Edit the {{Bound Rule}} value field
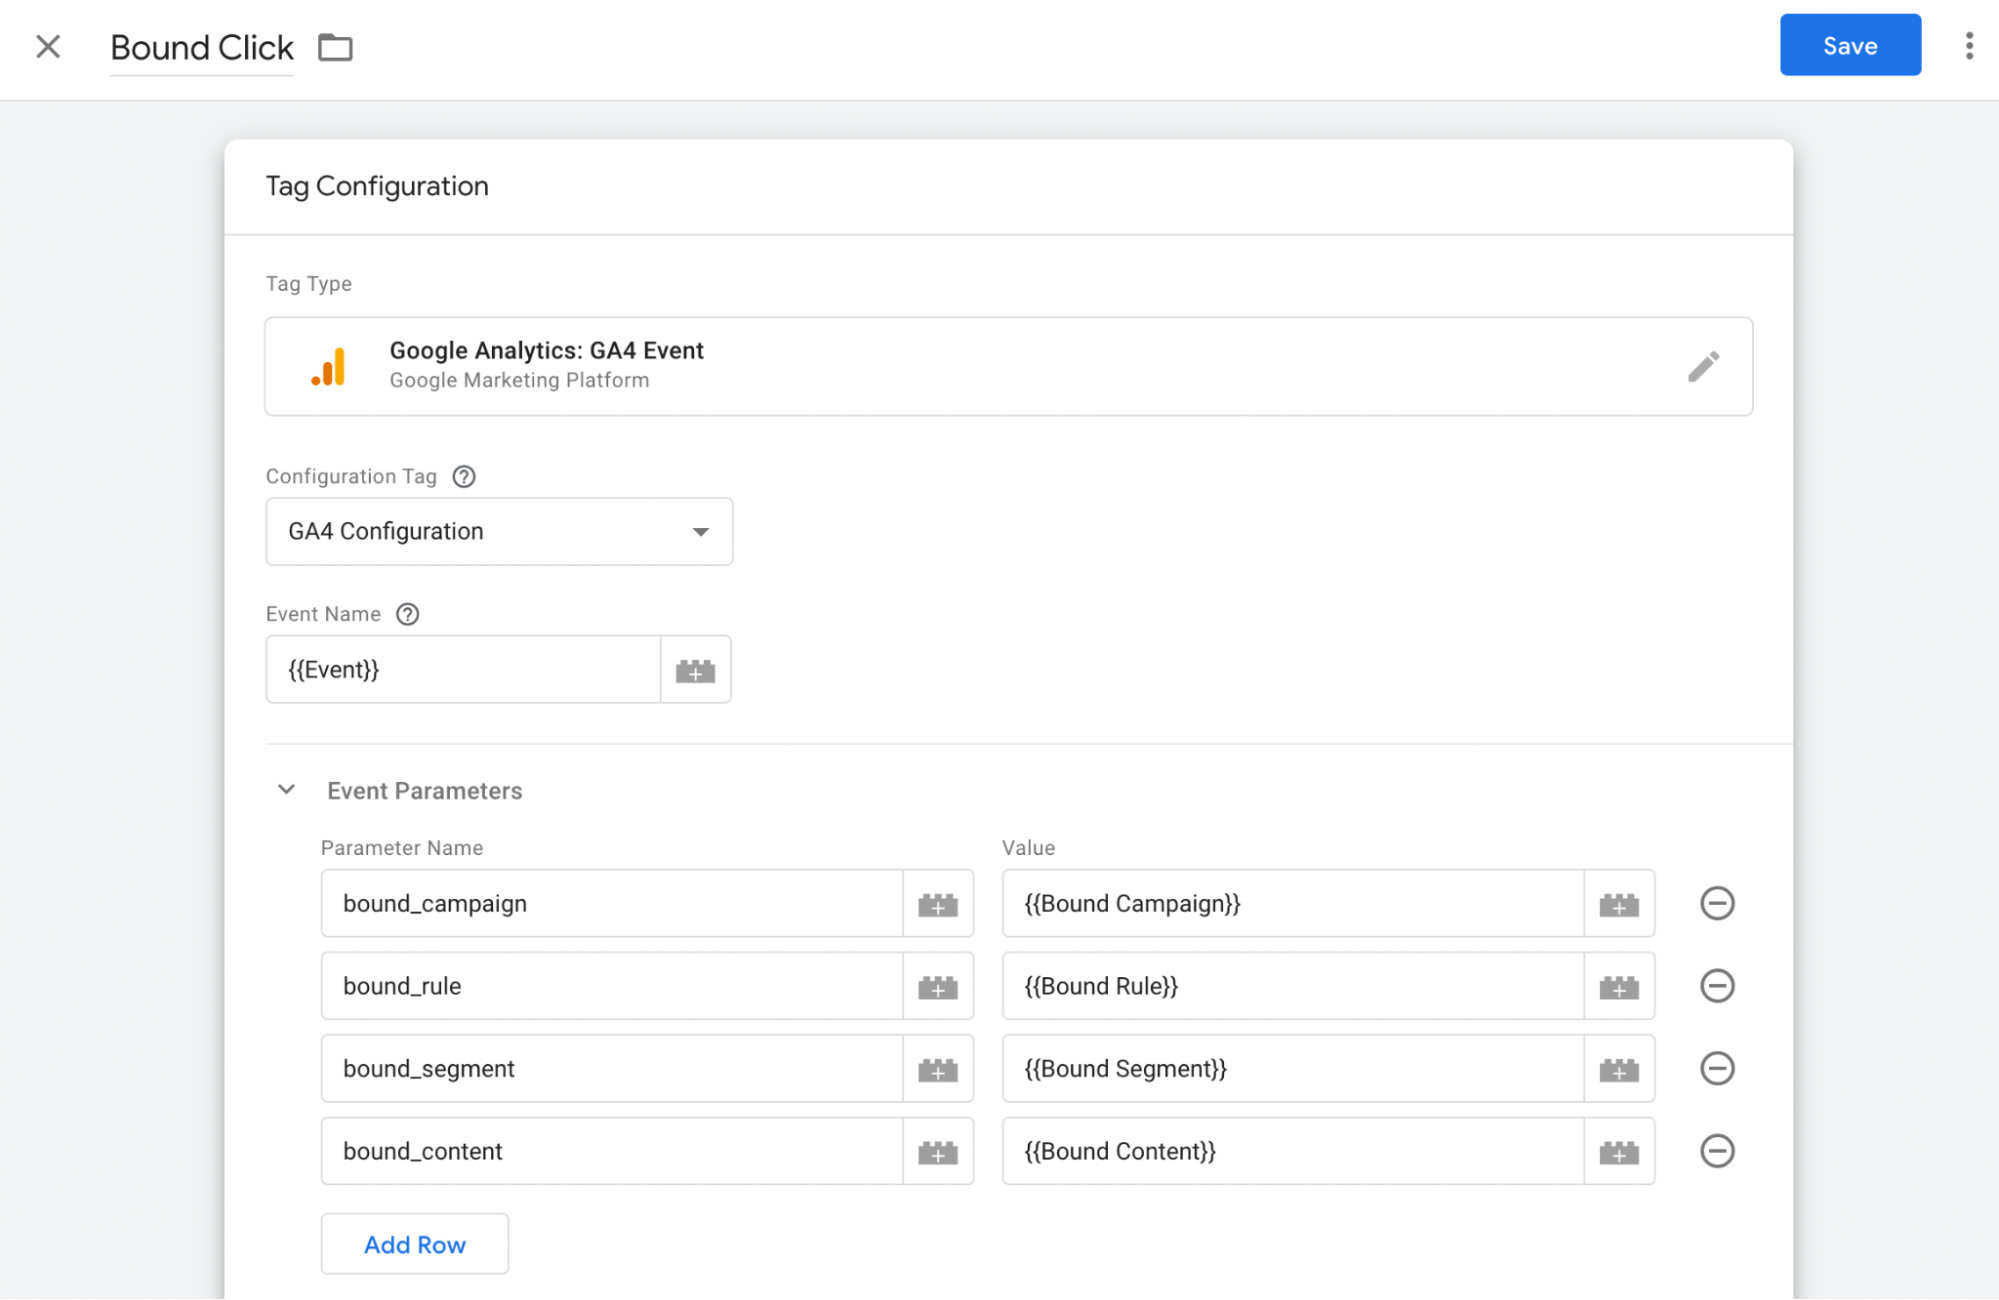The width and height of the screenshot is (1999, 1300). 1293,987
